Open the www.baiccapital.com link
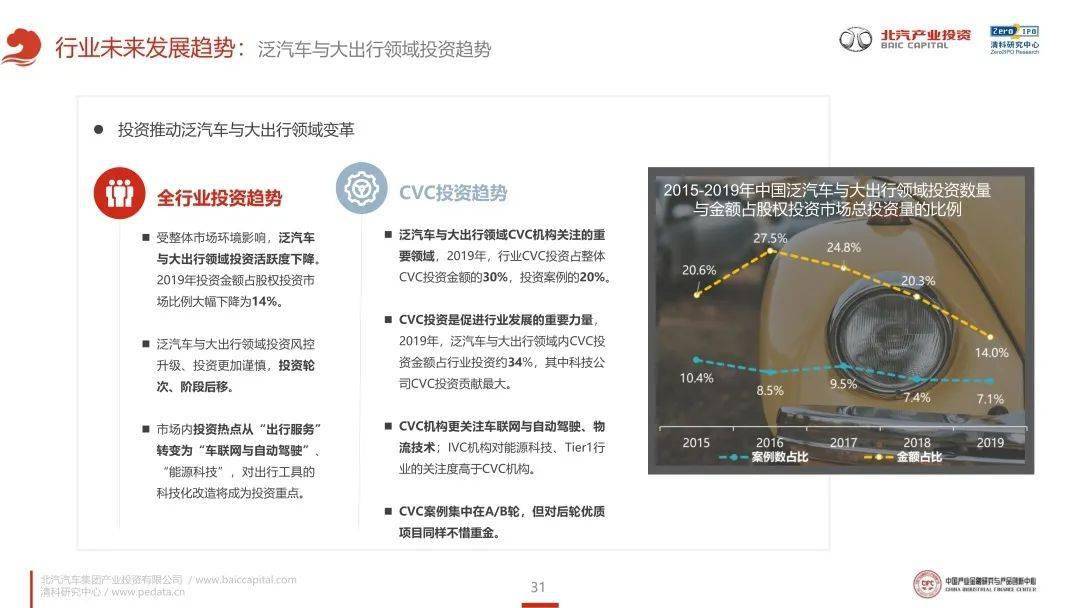 coord(245,579)
